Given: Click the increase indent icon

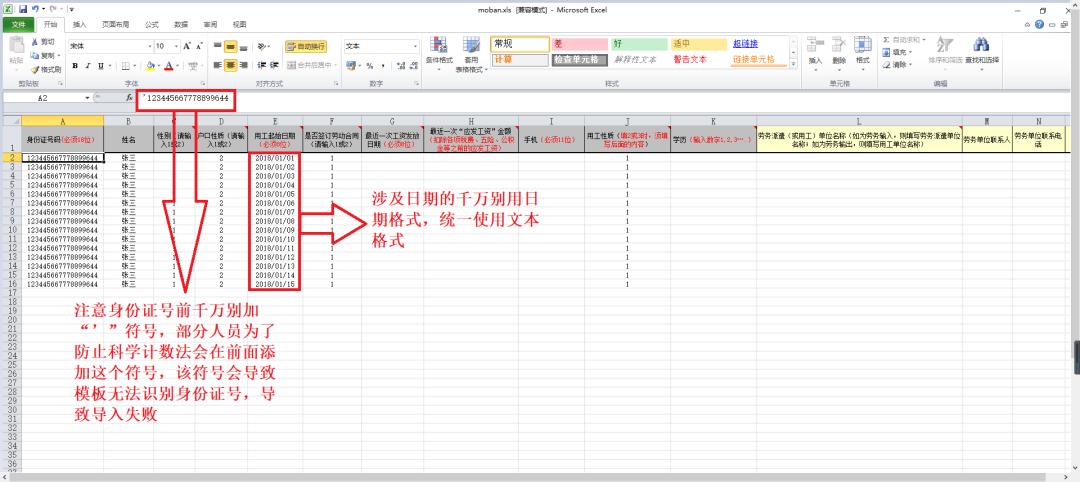Looking at the screenshot, I should pos(274,65).
